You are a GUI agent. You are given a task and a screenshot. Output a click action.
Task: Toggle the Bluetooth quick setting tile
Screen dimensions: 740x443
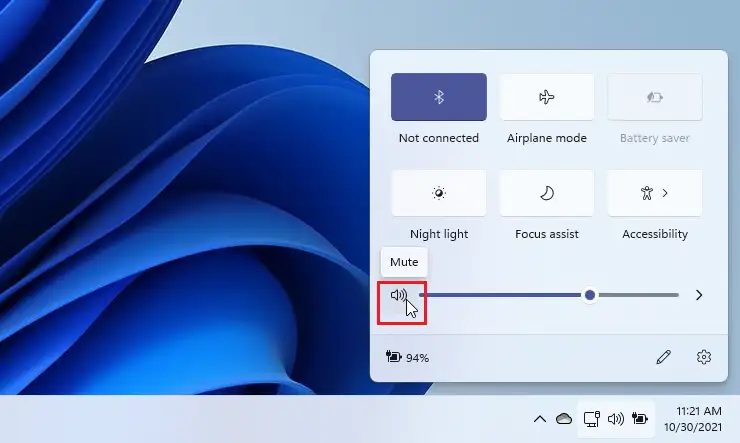tap(438, 97)
